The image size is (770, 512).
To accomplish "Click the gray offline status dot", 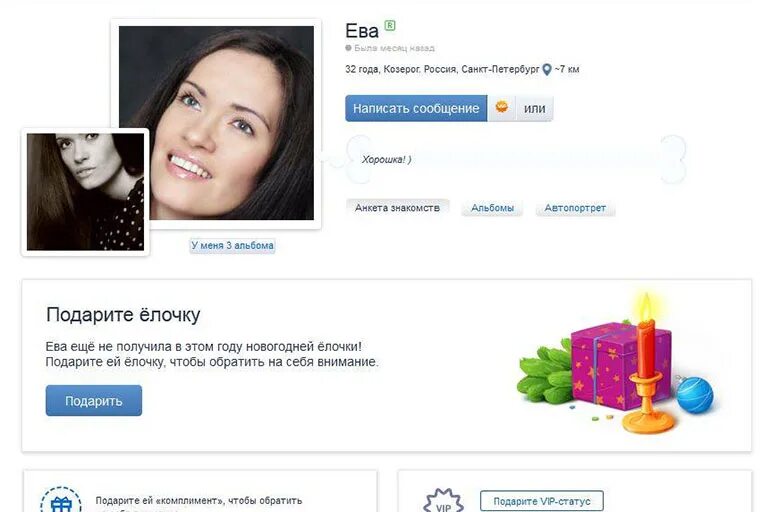I will [348, 48].
